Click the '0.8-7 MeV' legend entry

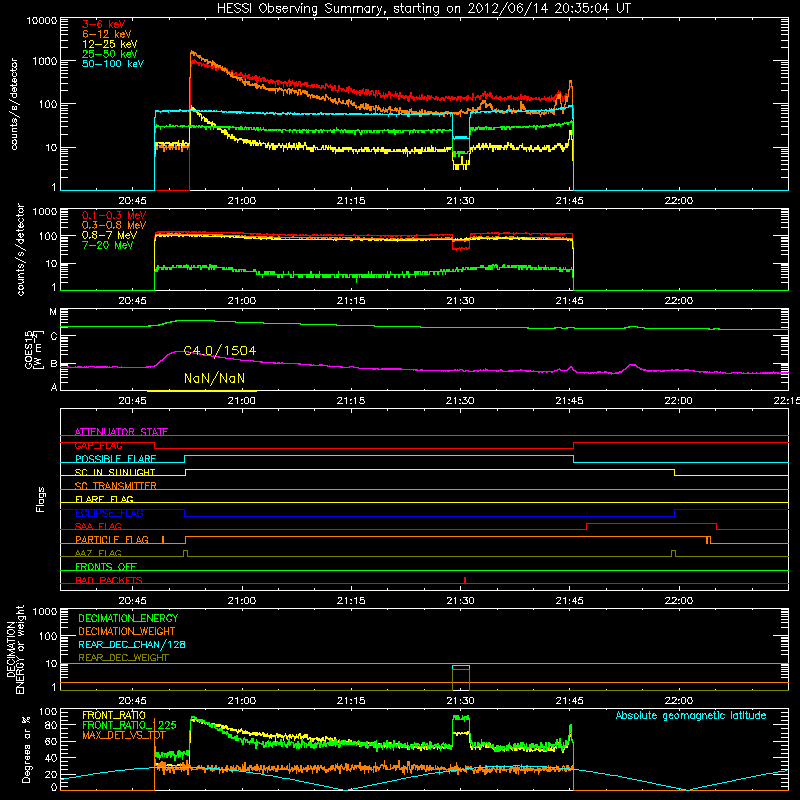tap(109, 235)
